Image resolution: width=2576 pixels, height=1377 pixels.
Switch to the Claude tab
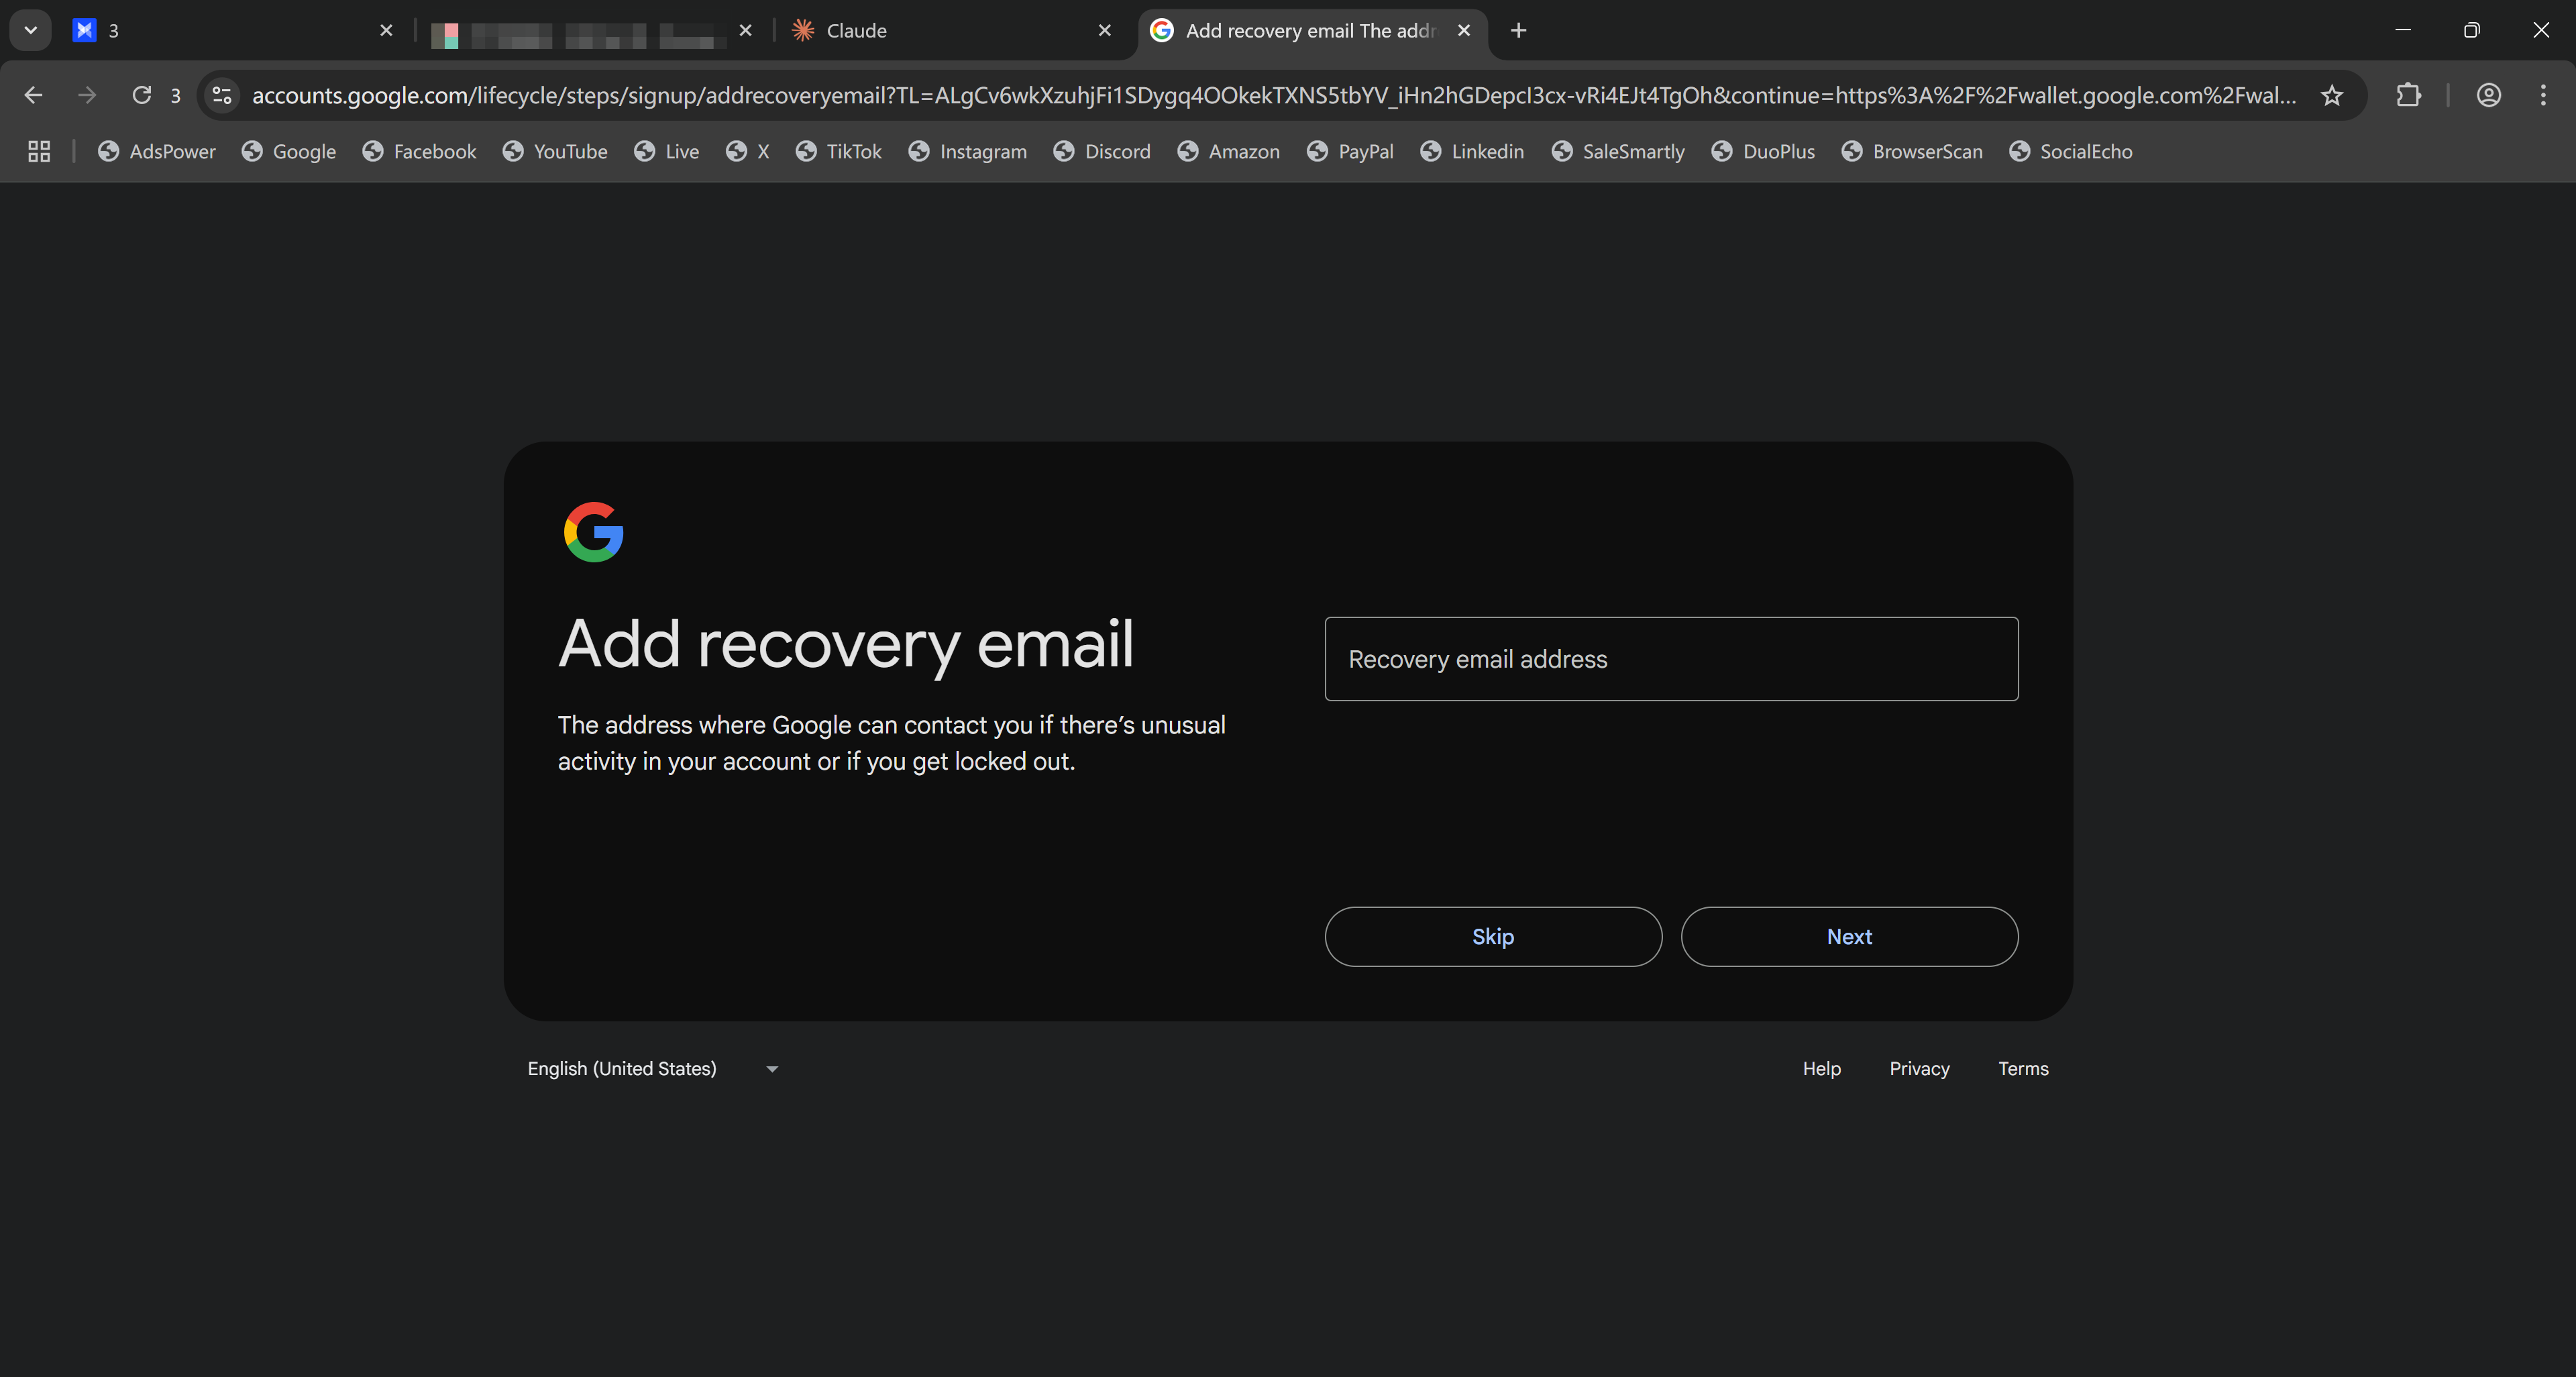click(950, 30)
